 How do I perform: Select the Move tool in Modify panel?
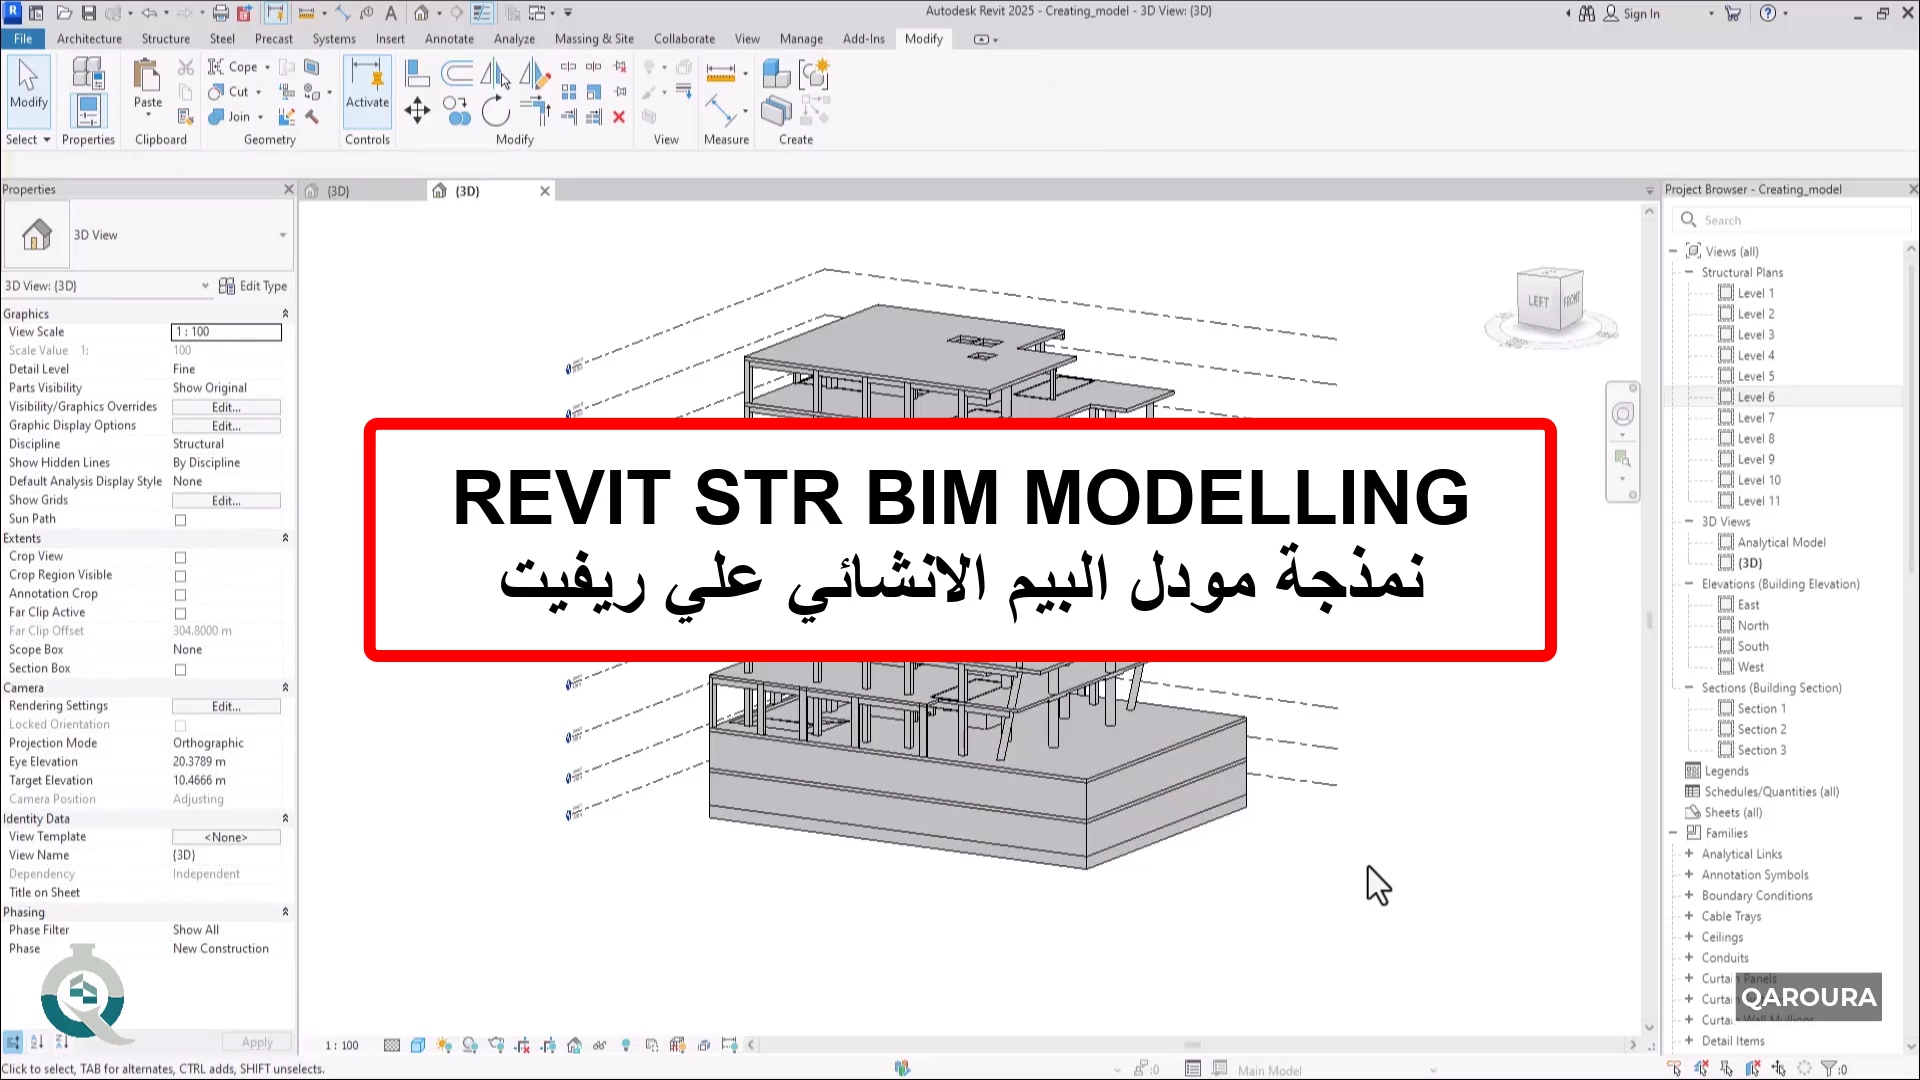click(x=417, y=110)
